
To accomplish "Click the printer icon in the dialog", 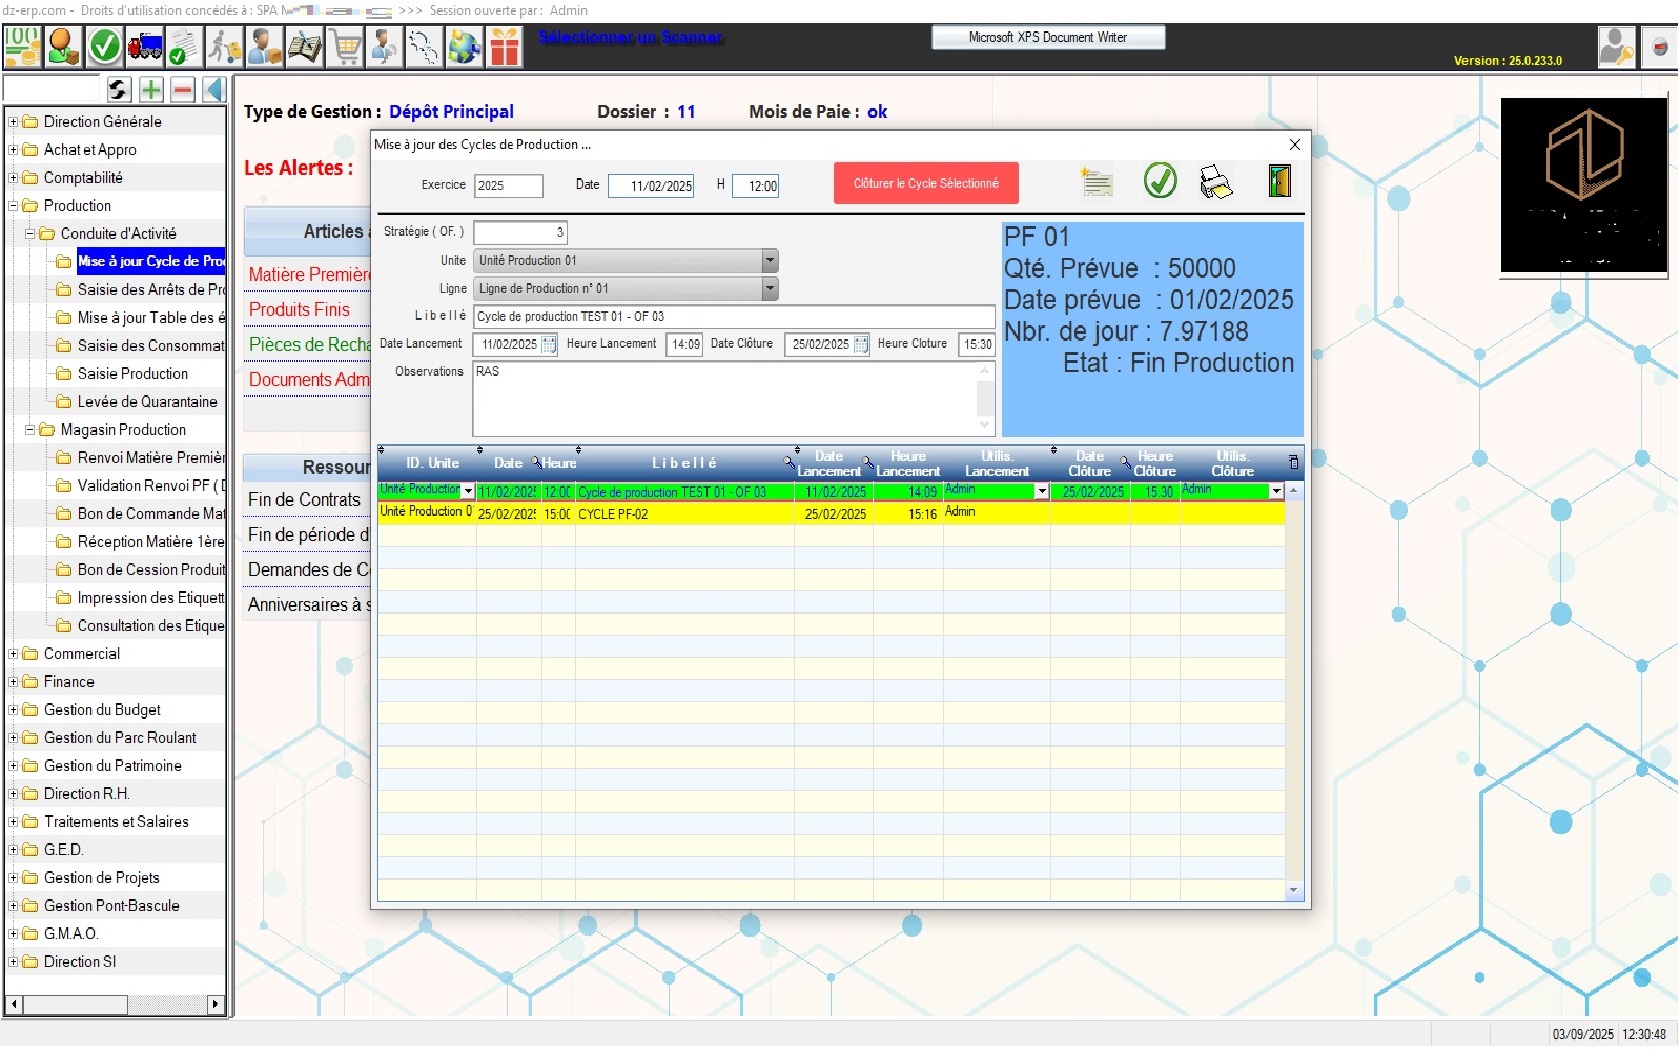I will point(1216,182).
